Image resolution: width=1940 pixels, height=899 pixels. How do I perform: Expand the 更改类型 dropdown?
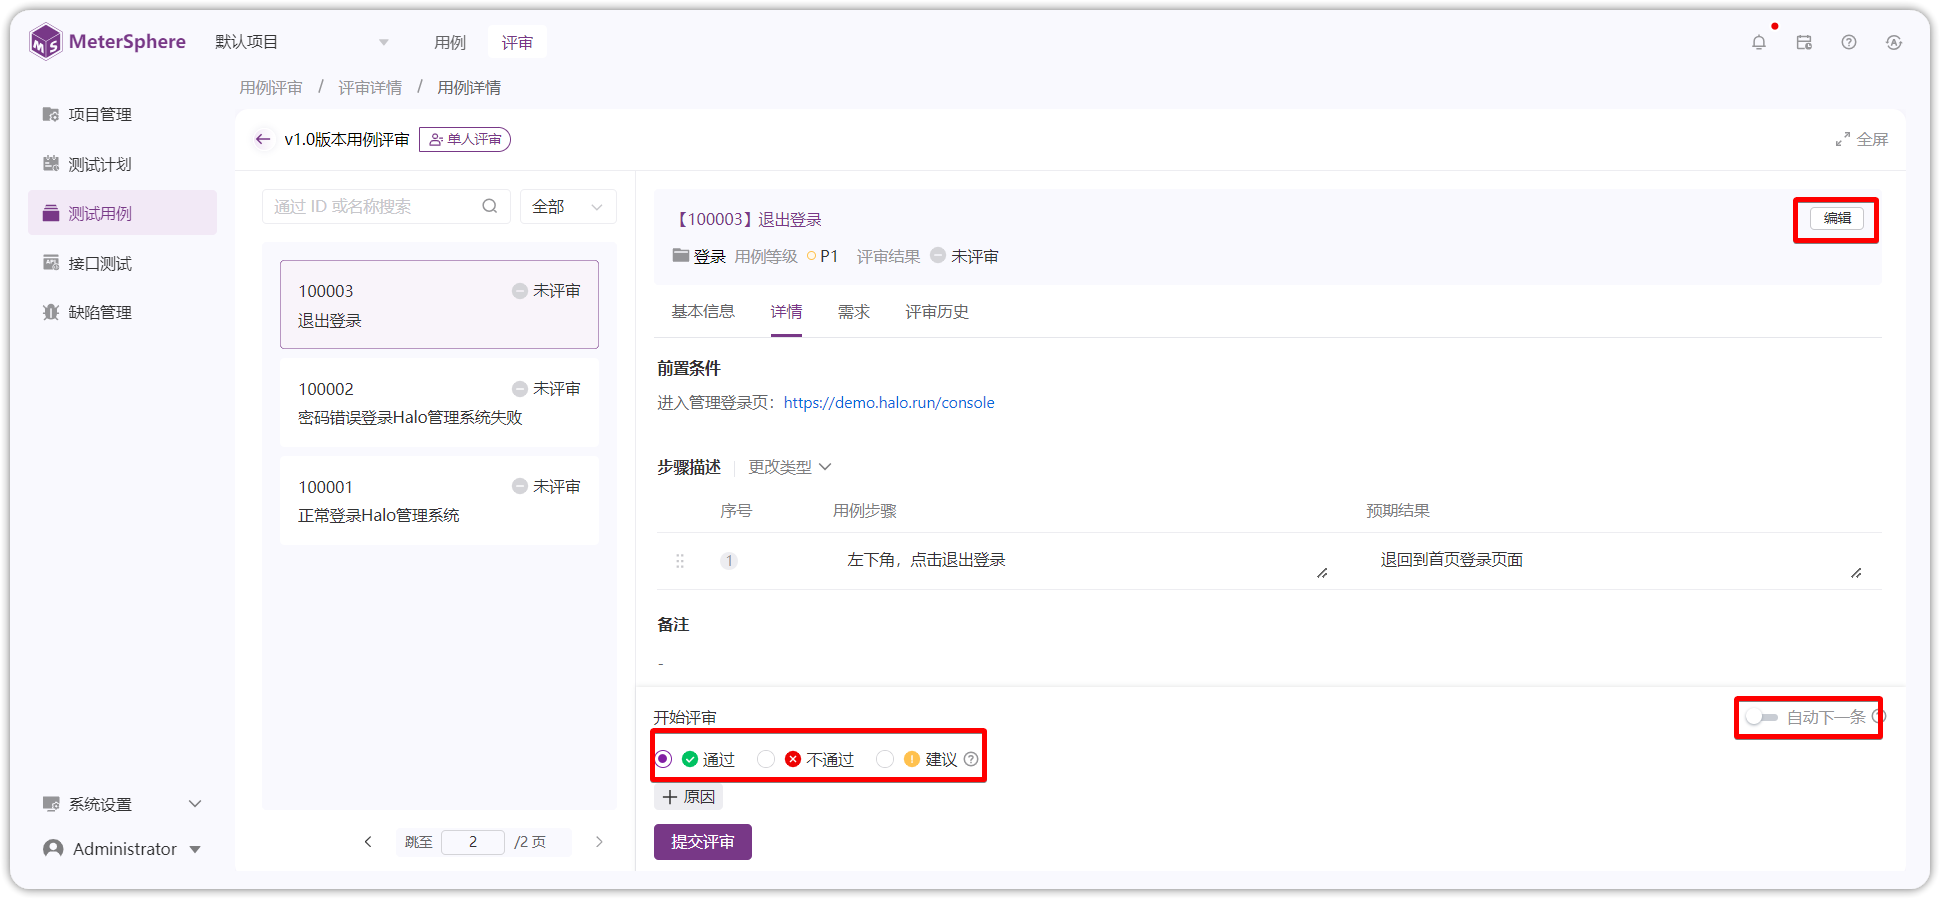tap(790, 467)
